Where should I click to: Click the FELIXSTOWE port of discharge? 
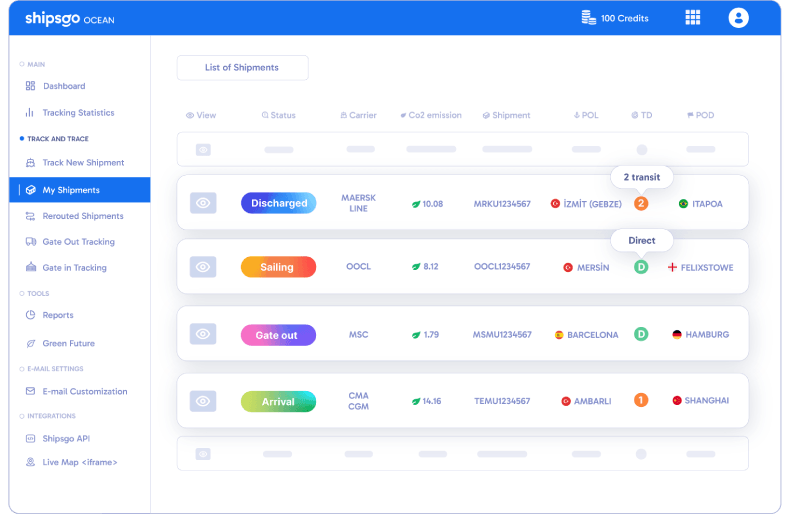coord(706,268)
